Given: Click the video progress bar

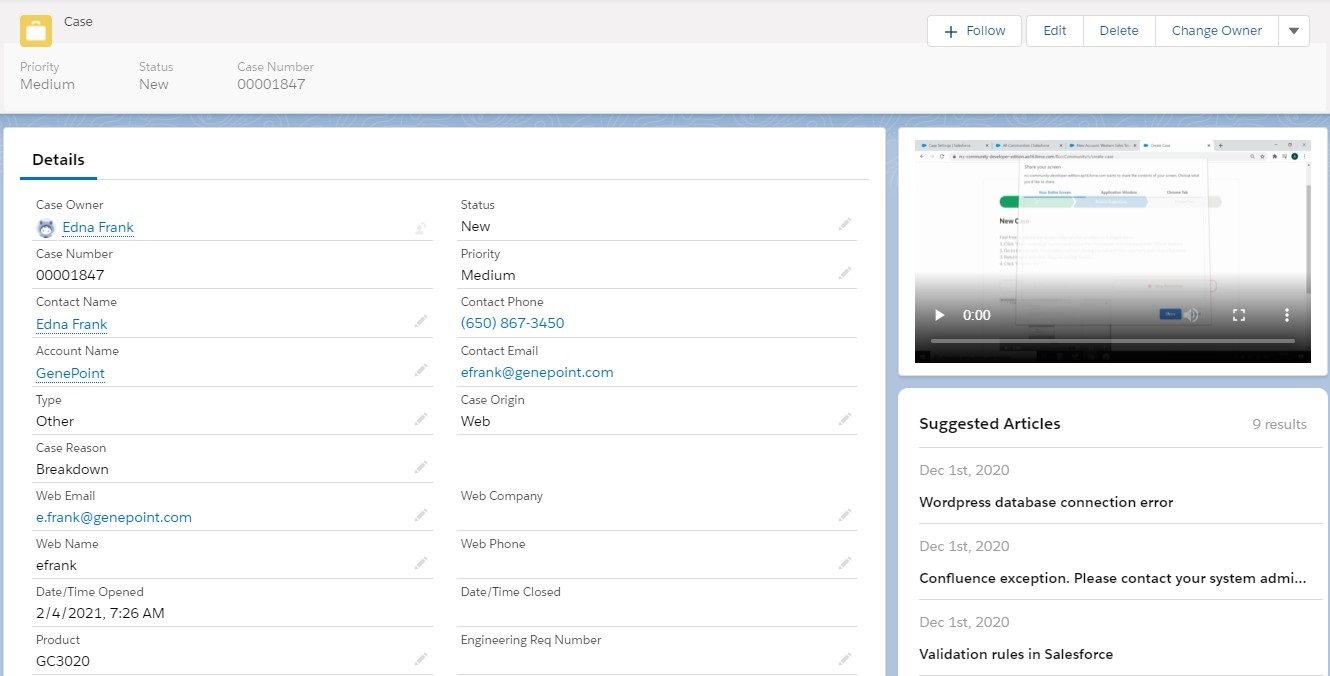Looking at the screenshot, I should point(1113,341).
